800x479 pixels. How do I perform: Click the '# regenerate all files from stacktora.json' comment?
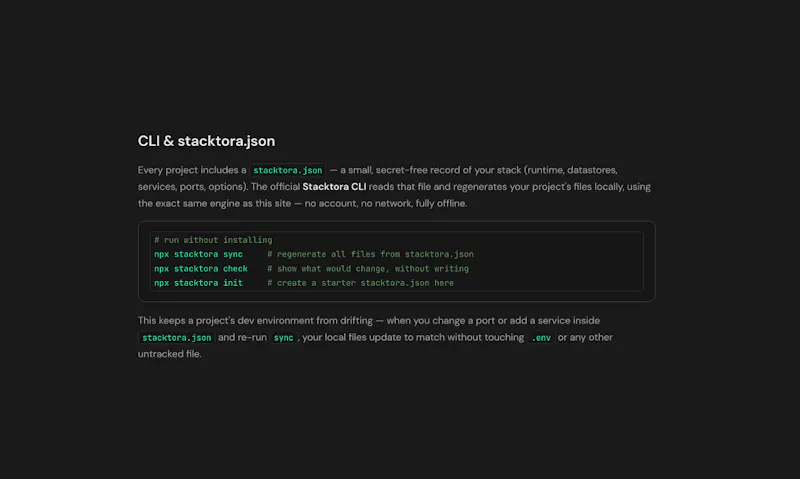coord(370,254)
